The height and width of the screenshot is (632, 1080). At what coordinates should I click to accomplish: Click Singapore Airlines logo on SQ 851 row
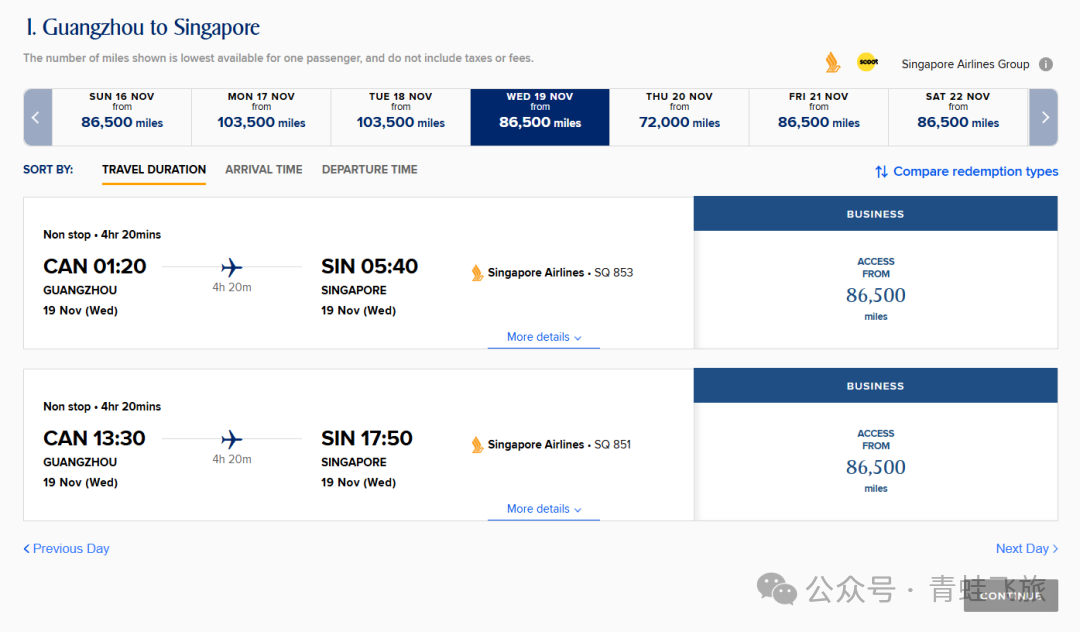click(477, 445)
